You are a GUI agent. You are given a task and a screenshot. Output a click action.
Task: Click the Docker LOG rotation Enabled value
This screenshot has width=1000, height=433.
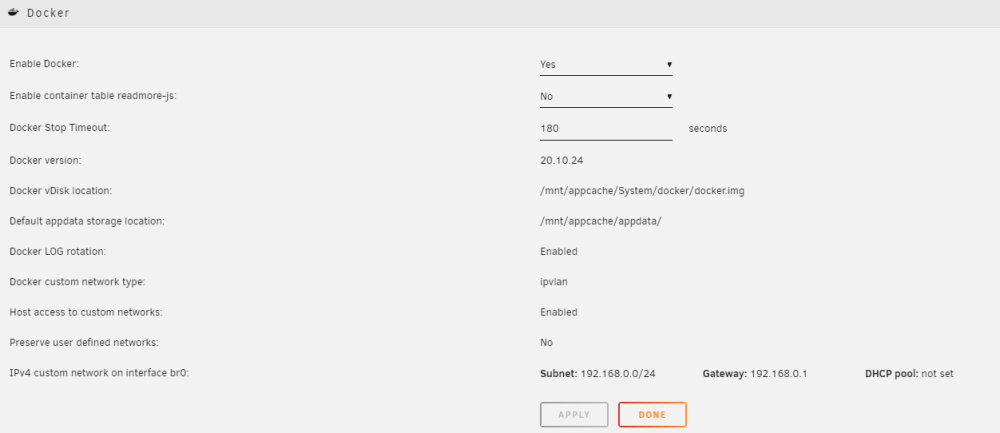pyautogui.click(x=559, y=251)
